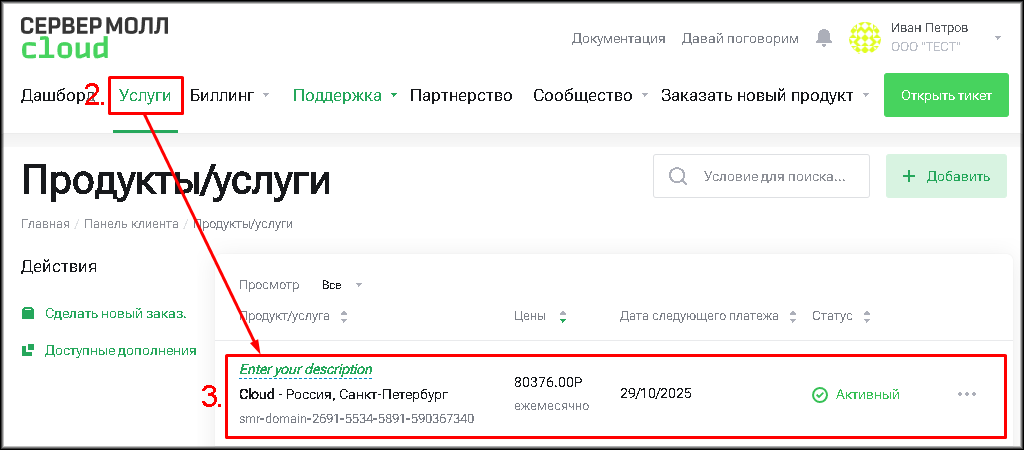This screenshot has height=450, width=1024.
Task: Expand the Иван Петров account dropdown
Action: [997, 38]
